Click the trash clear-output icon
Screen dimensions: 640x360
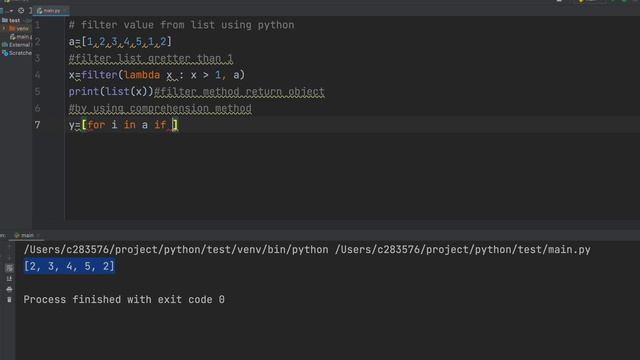point(9,300)
